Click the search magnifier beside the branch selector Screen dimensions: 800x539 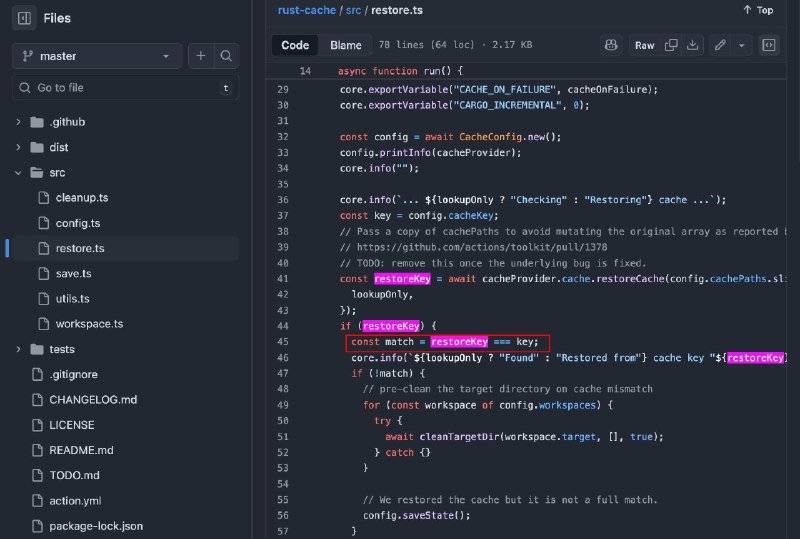(227, 56)
